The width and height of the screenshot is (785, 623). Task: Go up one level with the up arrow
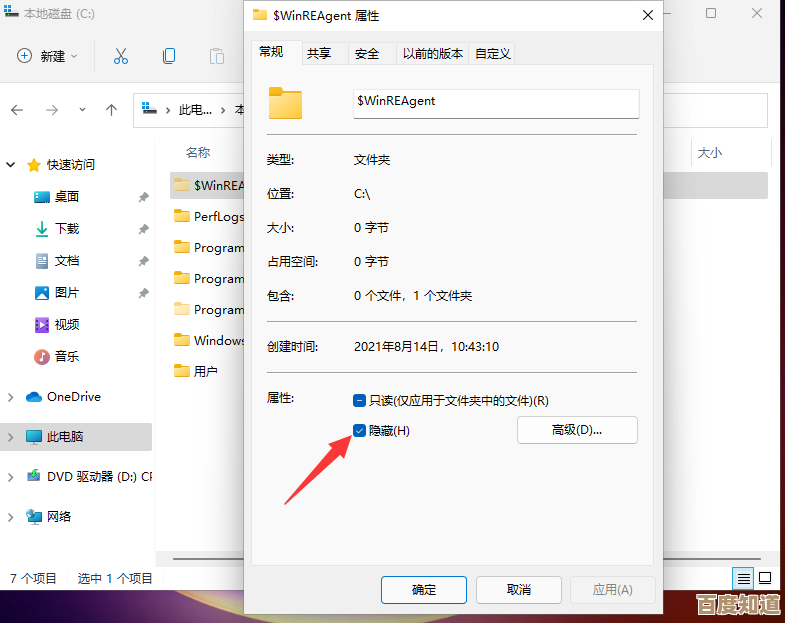pyautogui.click(x=111, y=110)
